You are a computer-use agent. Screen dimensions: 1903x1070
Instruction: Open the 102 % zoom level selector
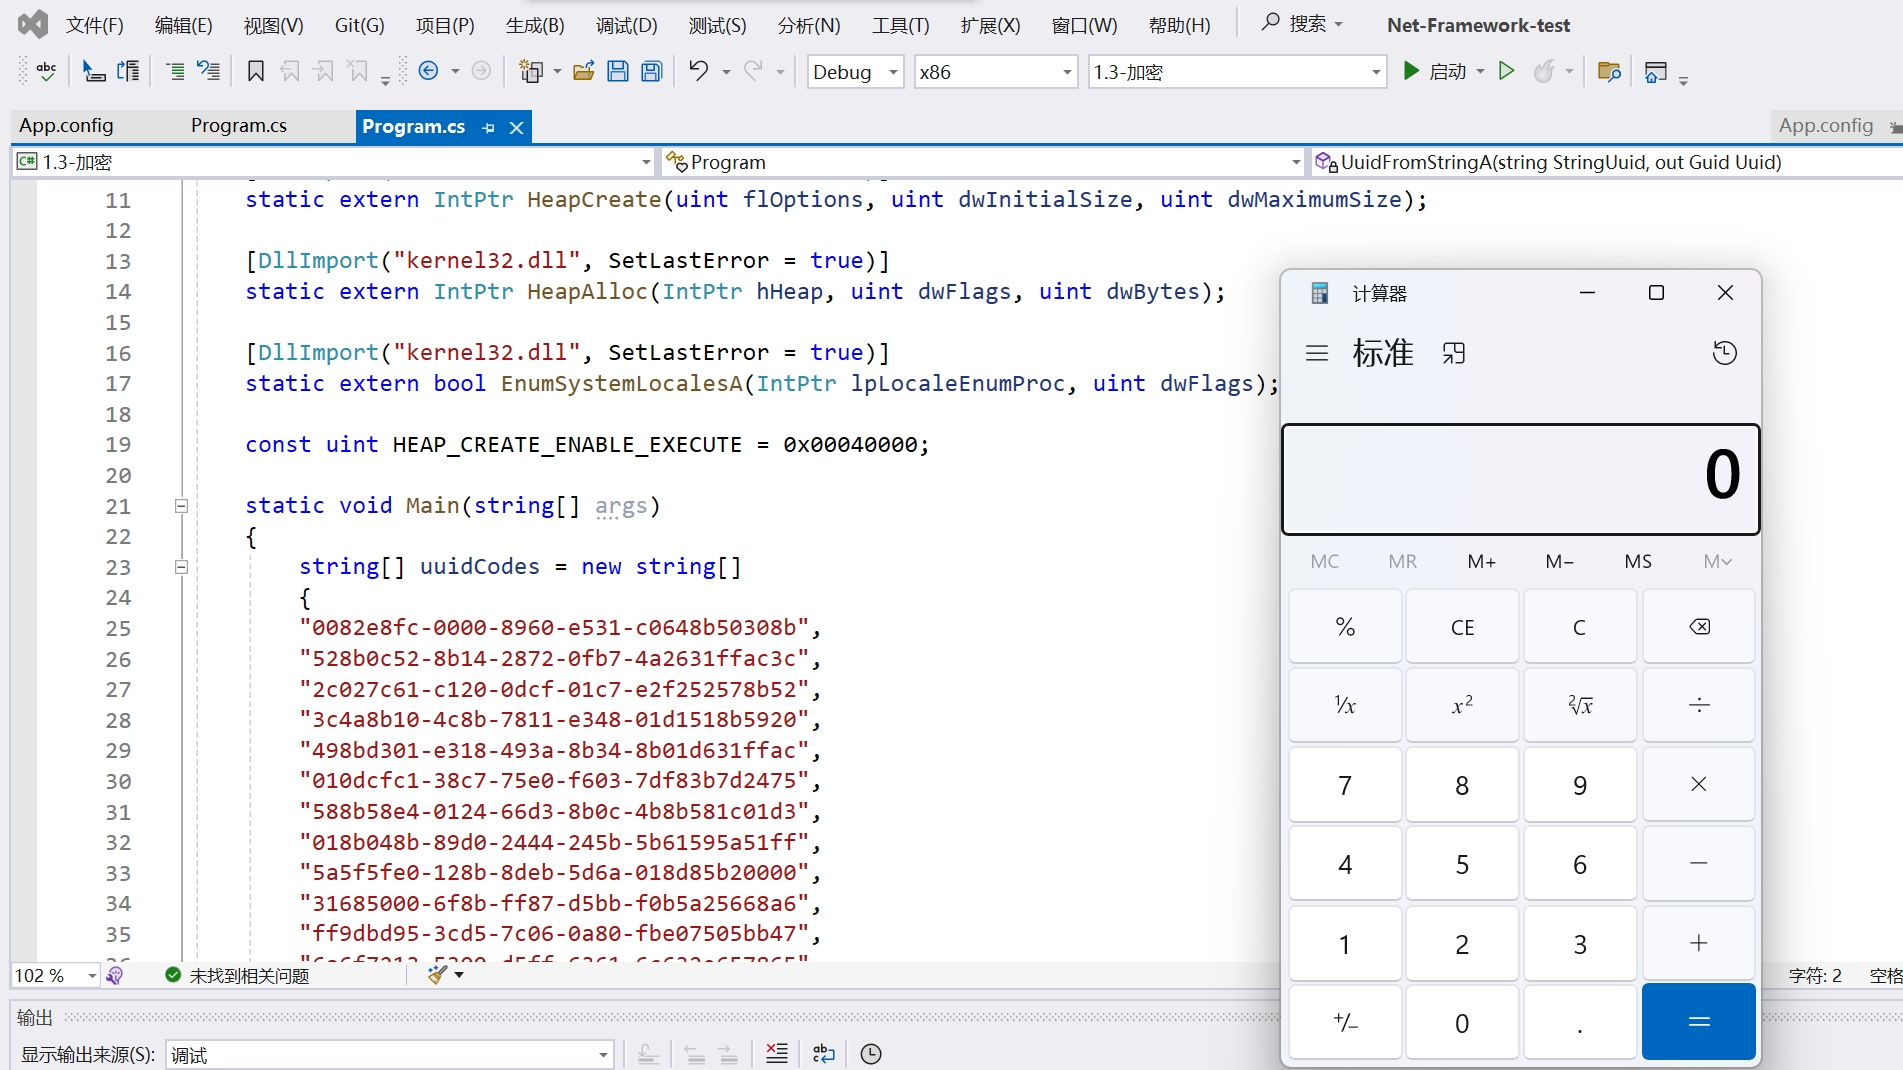pyautogui.click(x=91, y=975)
